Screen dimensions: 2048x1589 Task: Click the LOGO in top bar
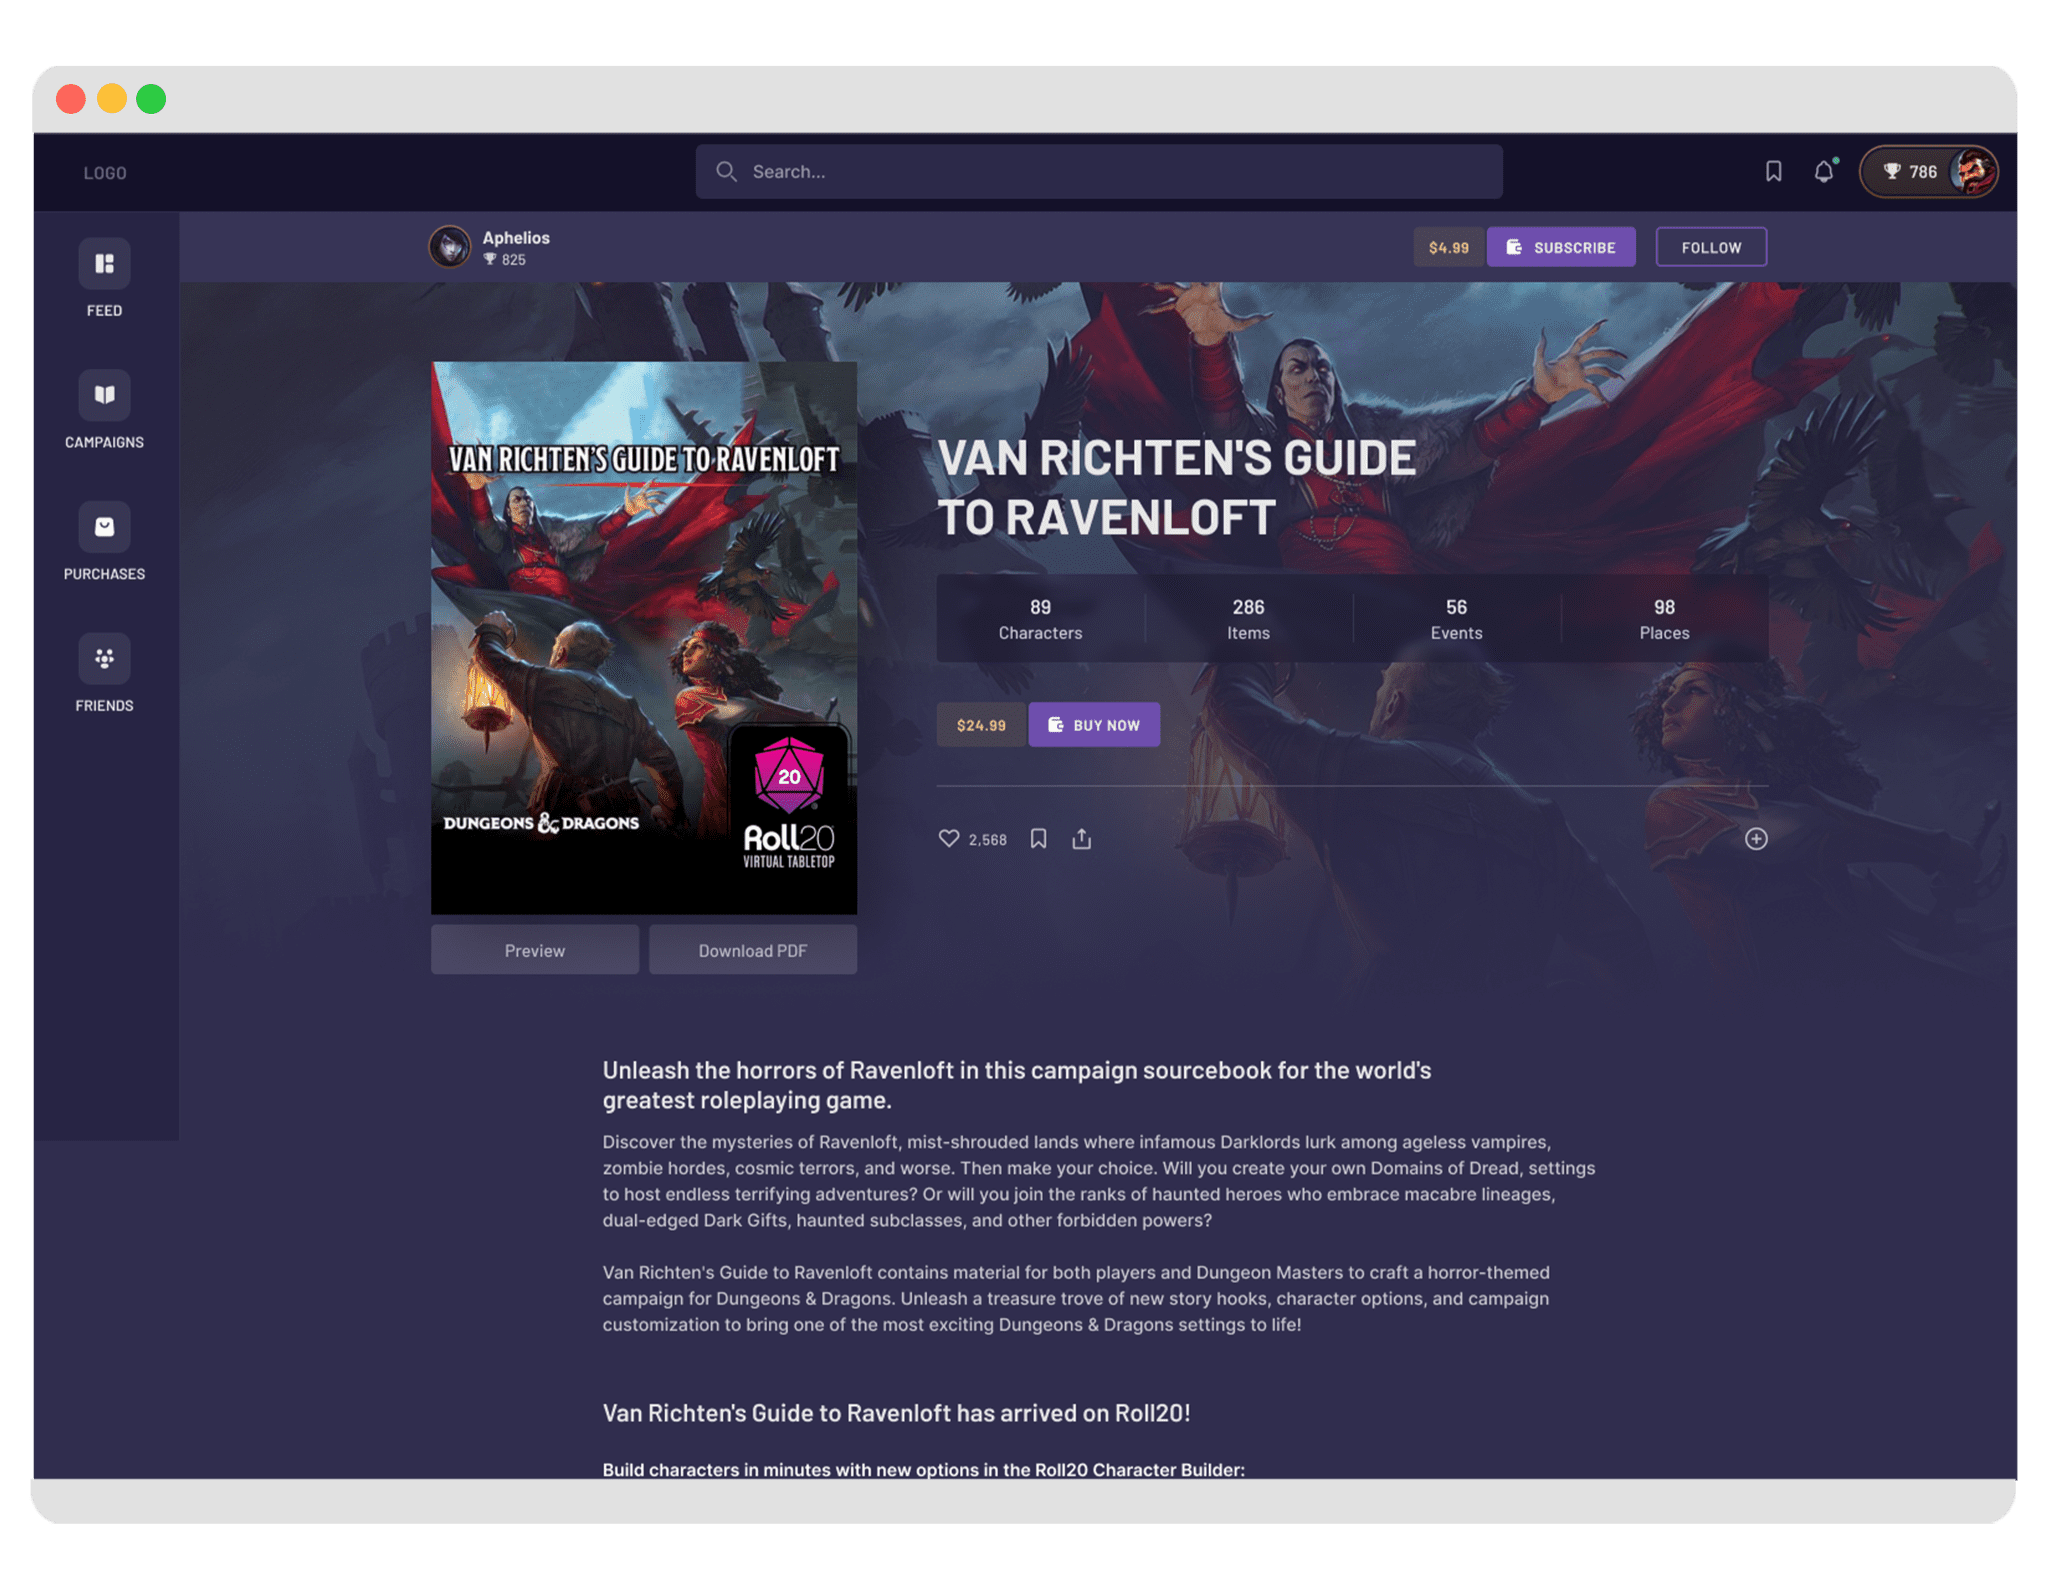[105, 173]
